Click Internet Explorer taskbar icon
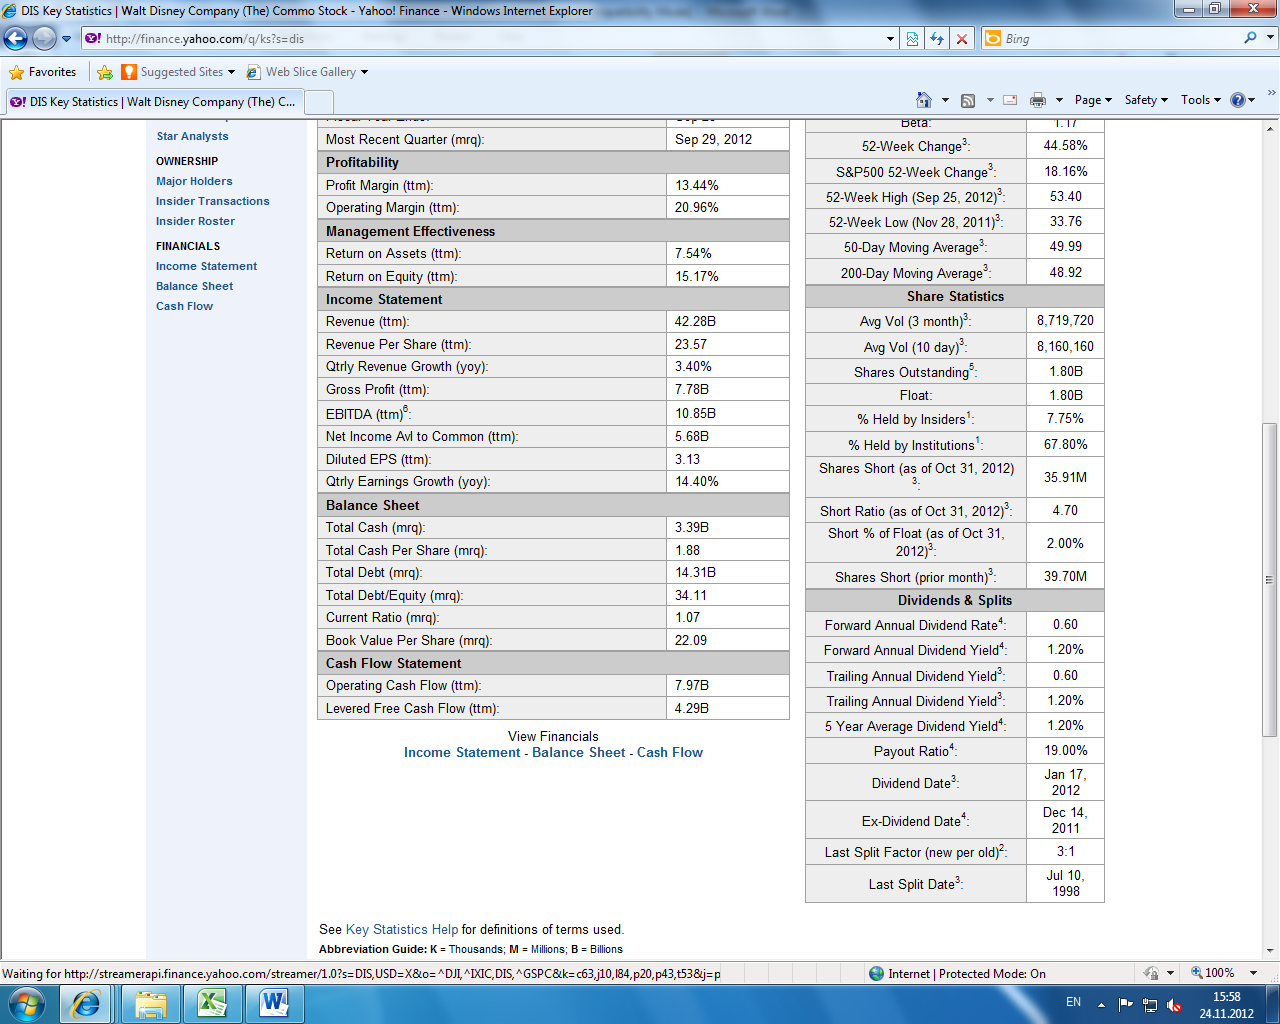This screenshot has width=1280, height=1024. click(x=86, y=1003)
